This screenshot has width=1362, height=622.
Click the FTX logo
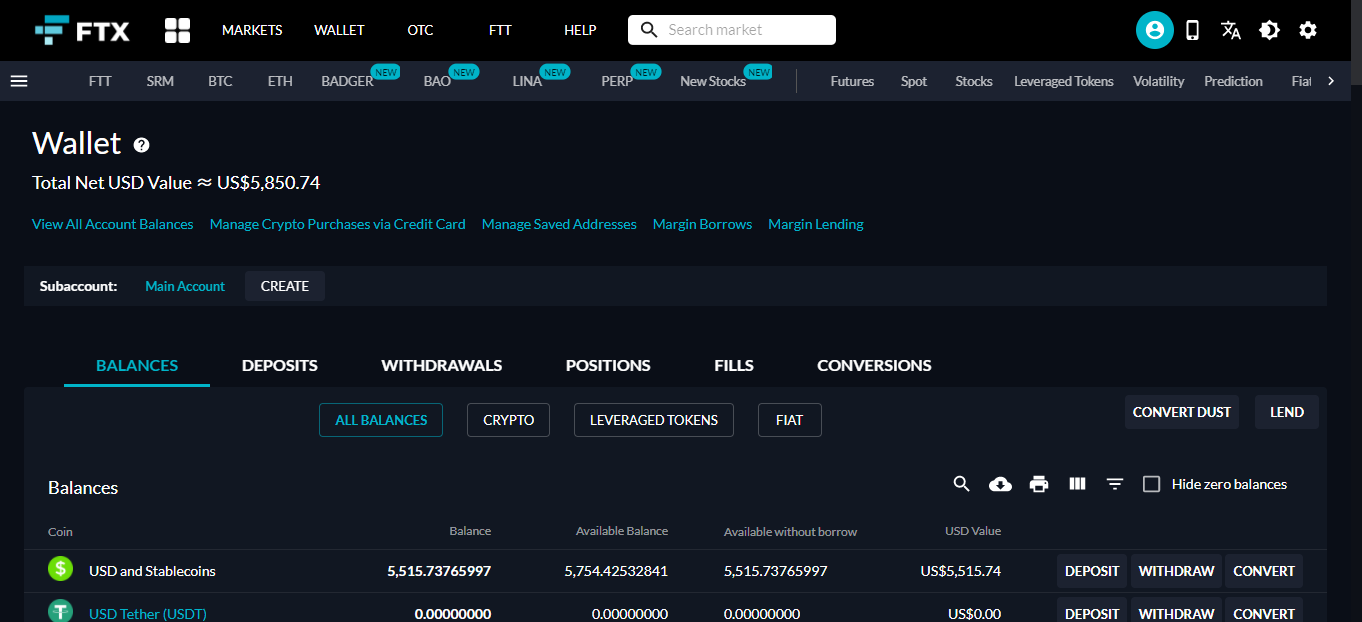tap(82, 30)
